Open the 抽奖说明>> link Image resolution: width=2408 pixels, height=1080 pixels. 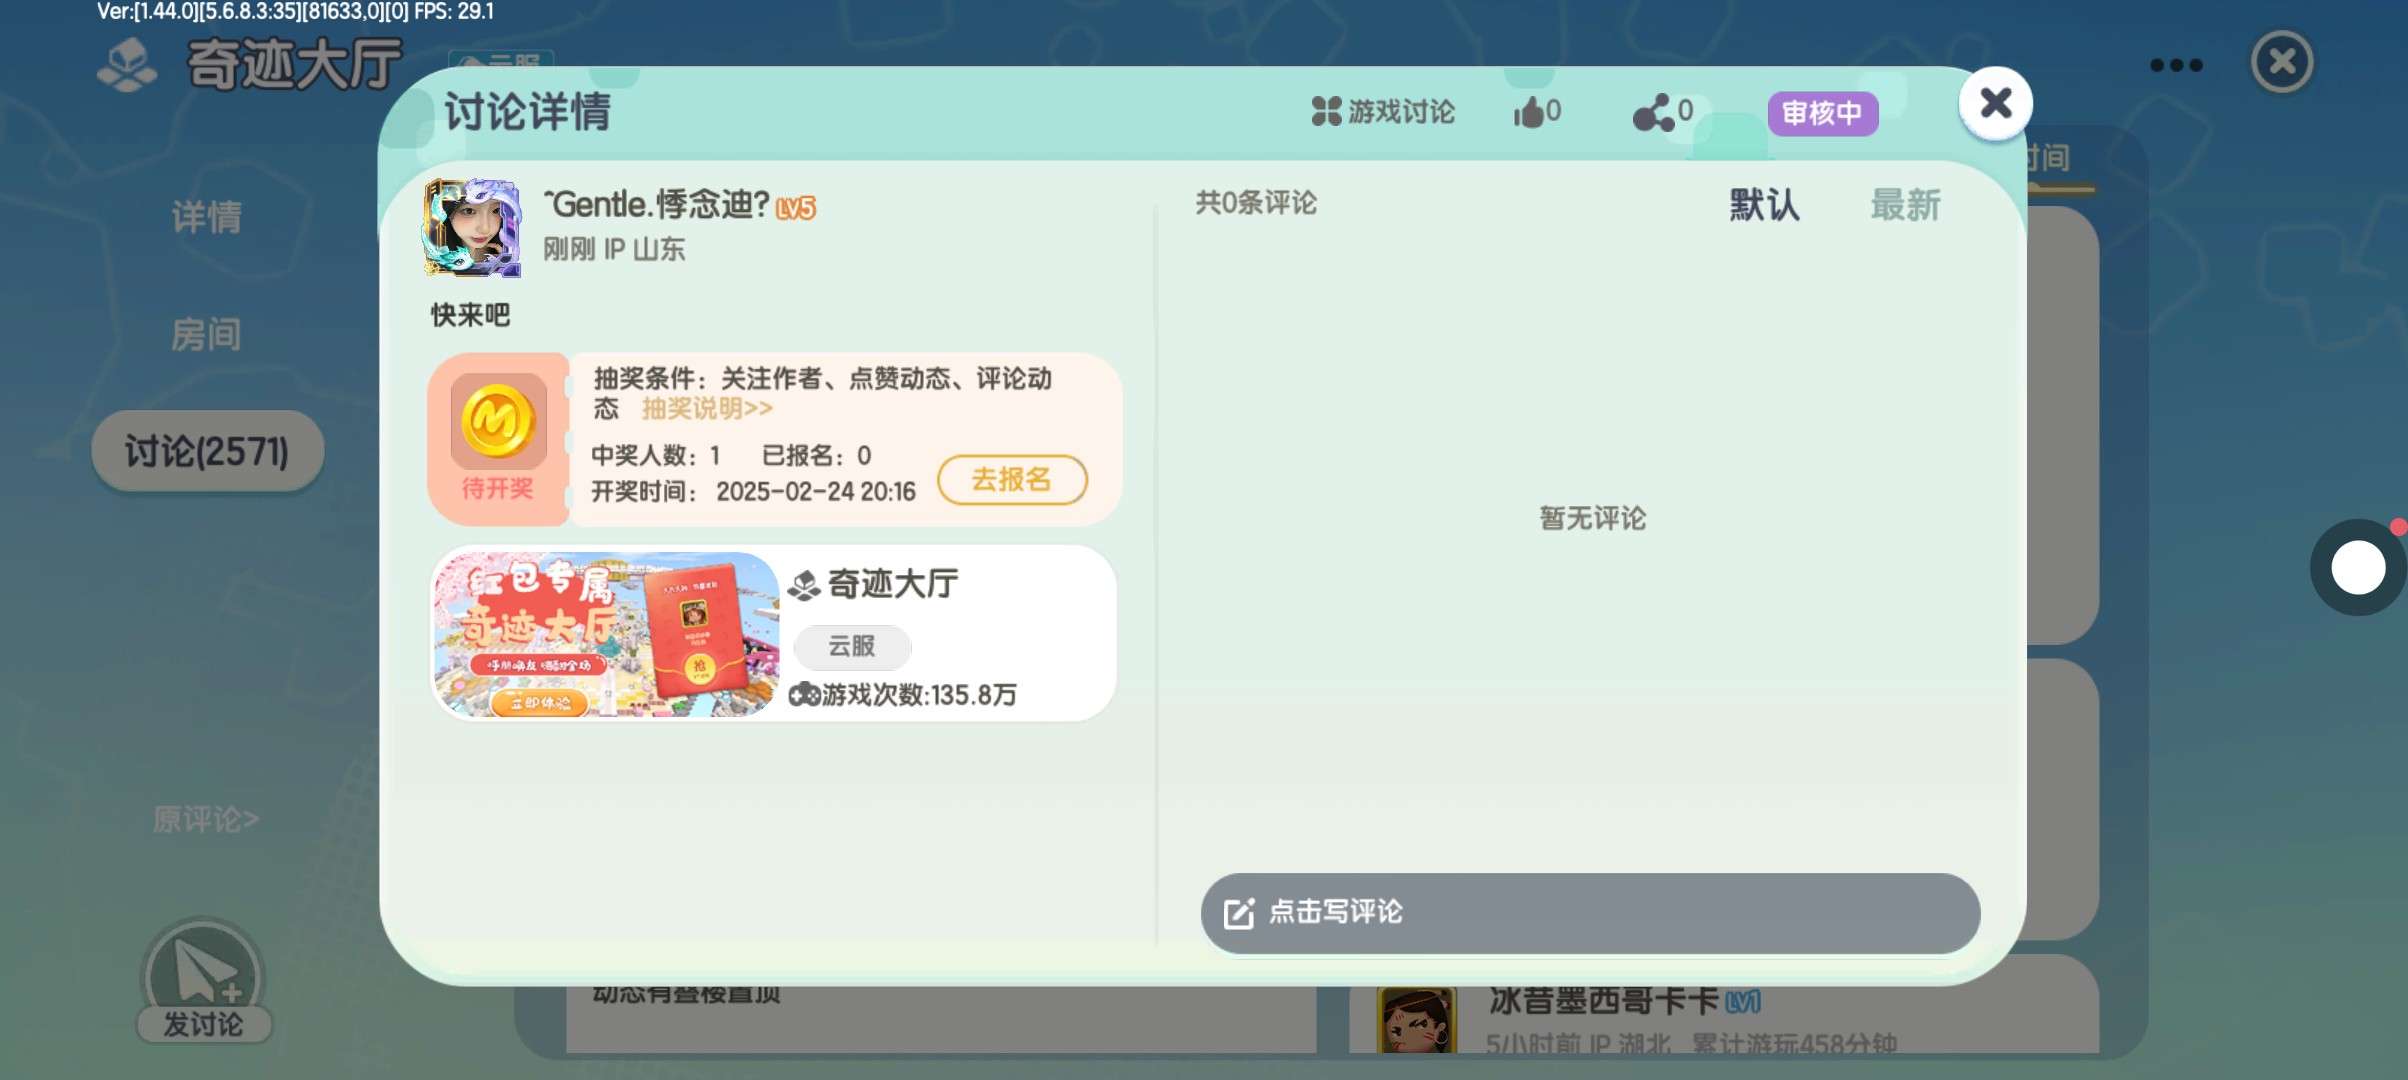pos(707,408)
